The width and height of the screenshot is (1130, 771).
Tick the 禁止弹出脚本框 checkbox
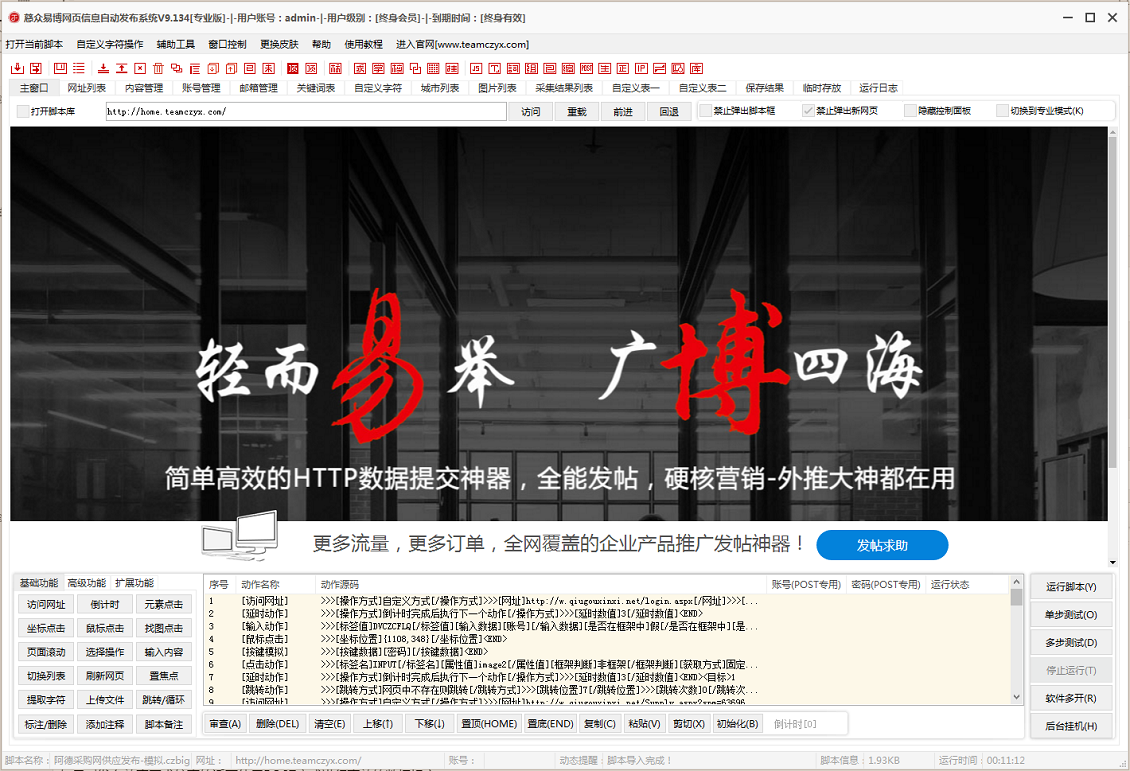click(x=706, y=111)
